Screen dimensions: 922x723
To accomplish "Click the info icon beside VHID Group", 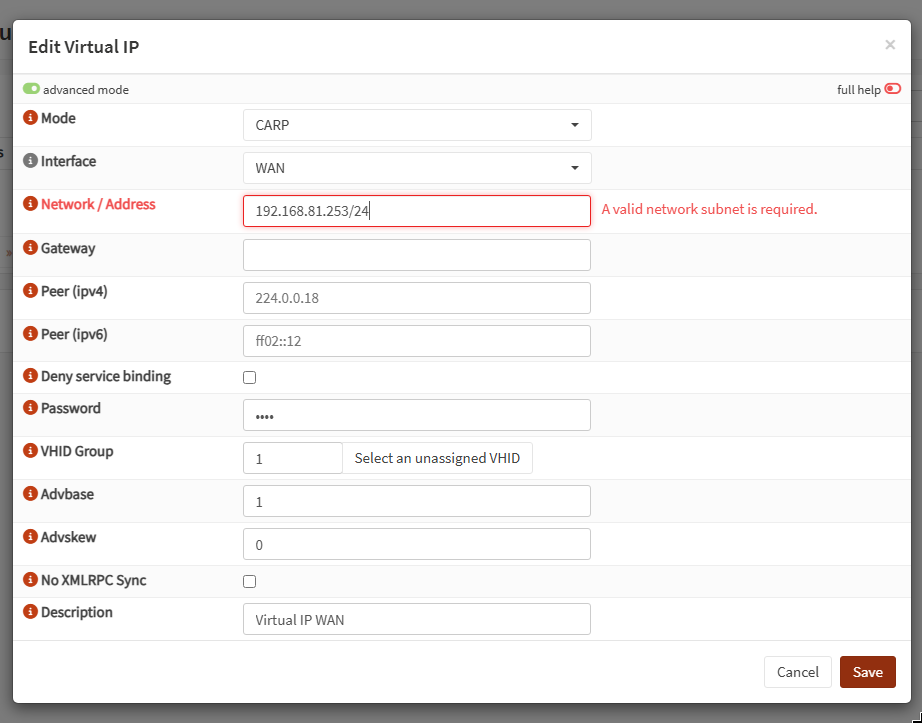I will click(30, 450).
